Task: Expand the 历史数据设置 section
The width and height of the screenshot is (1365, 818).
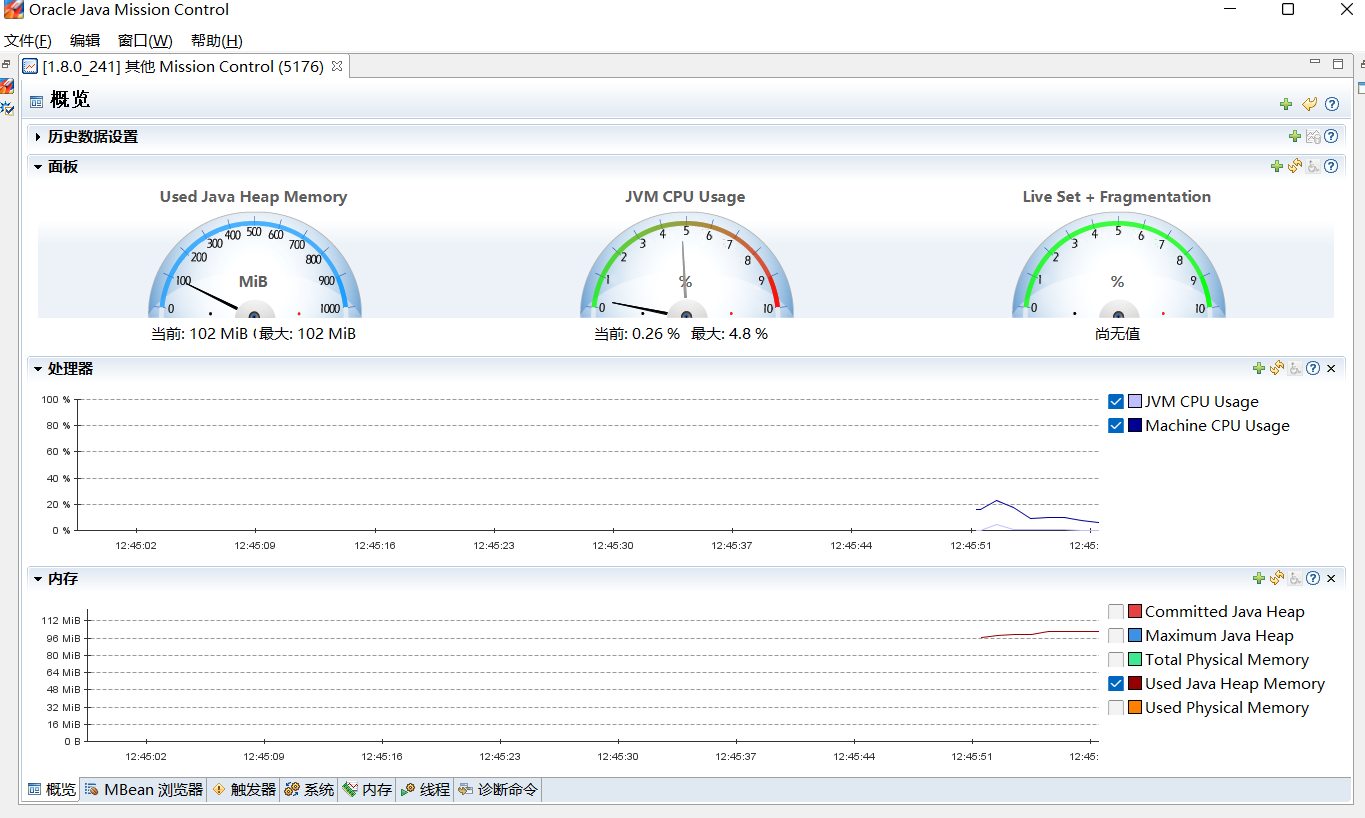Action: (x=38, y=137)
